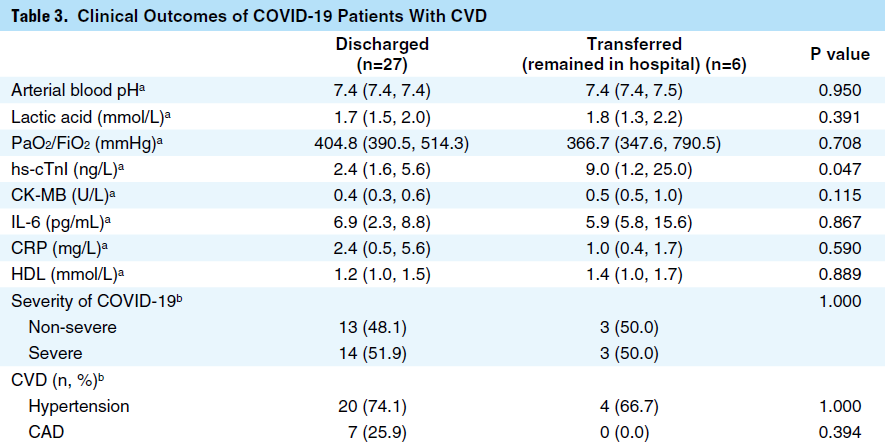Click the Transferred (remained in hospital) header
885x444 pixels.
pos(635,54)
